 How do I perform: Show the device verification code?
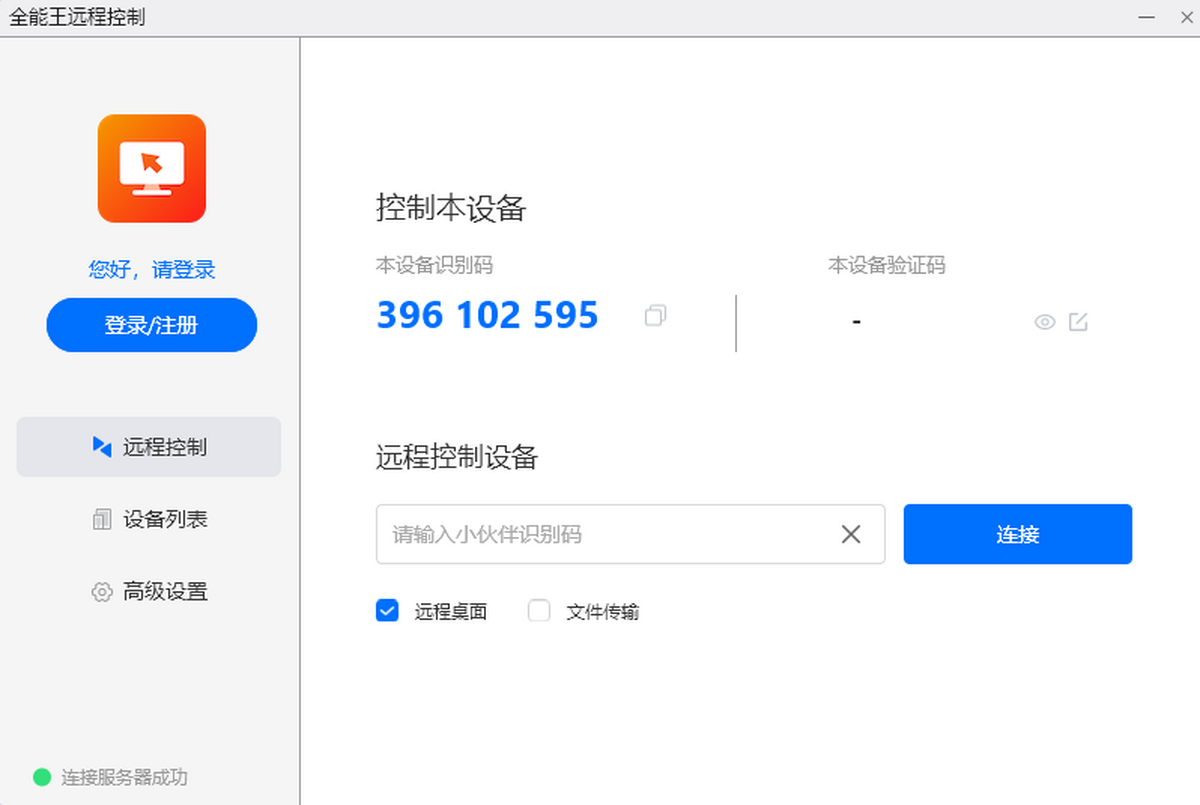click(1044, 322)
